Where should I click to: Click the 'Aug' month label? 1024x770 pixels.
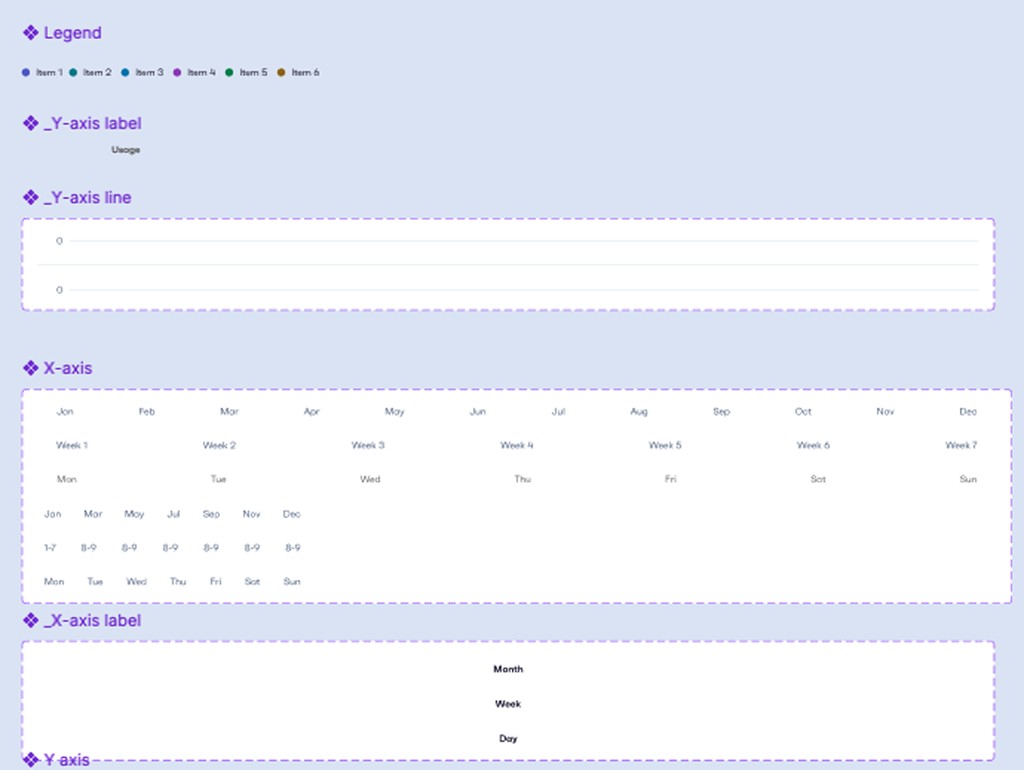tap(639, 411)
